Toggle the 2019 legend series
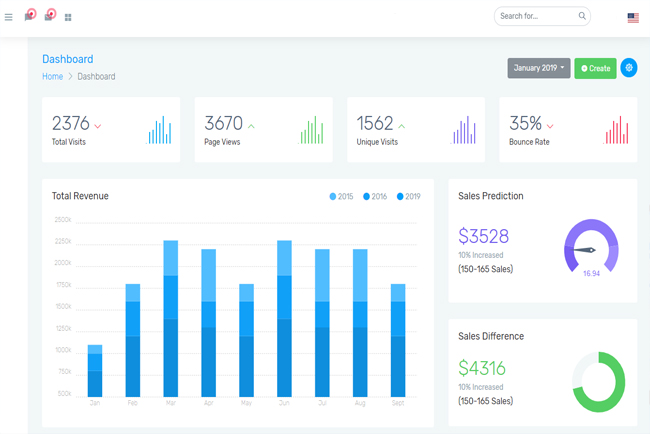Screen dimensions: 650x434 pos(408,197)
